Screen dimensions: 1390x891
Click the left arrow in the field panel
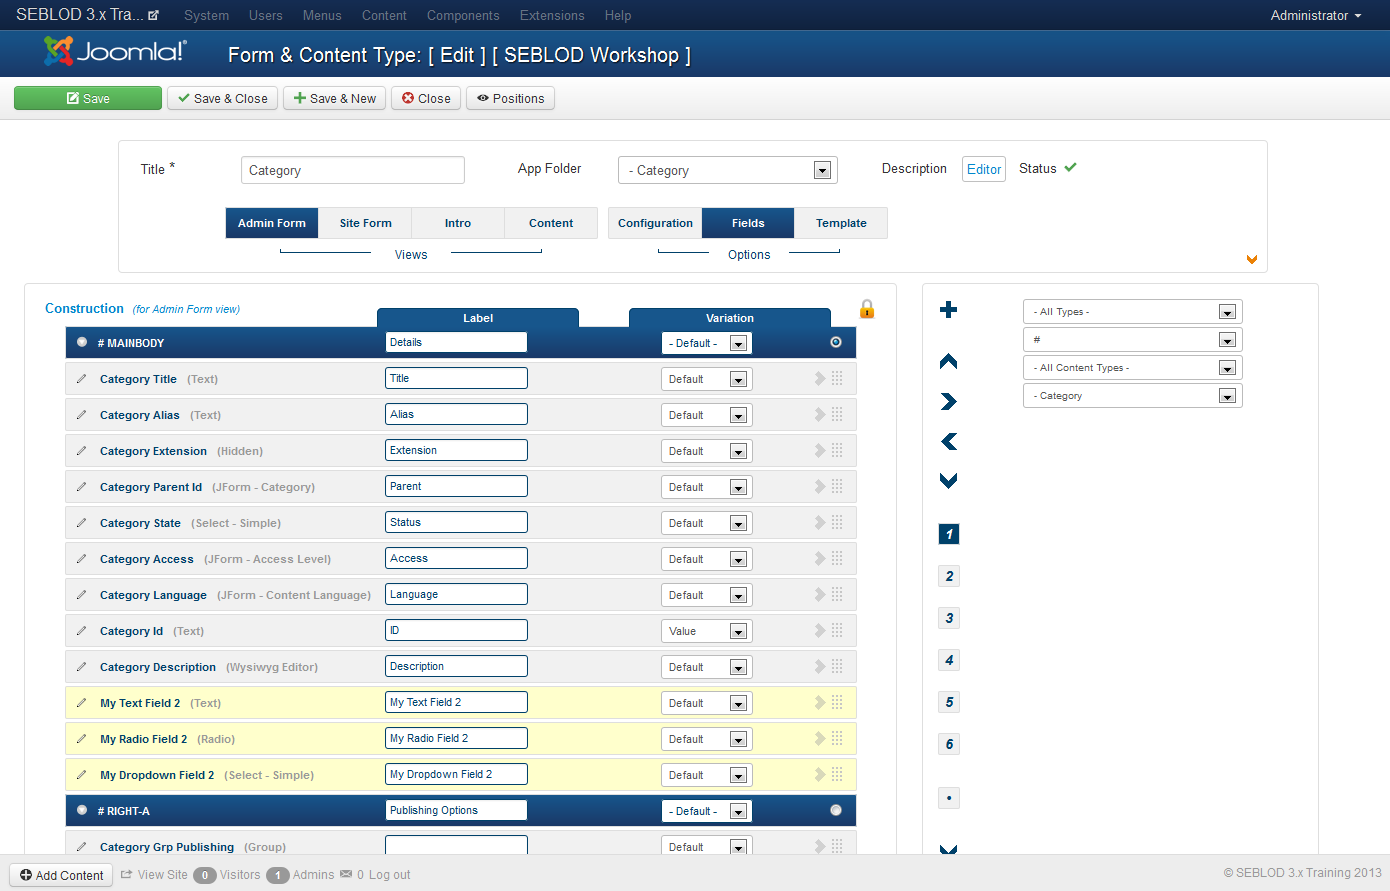tap(949, 441)
